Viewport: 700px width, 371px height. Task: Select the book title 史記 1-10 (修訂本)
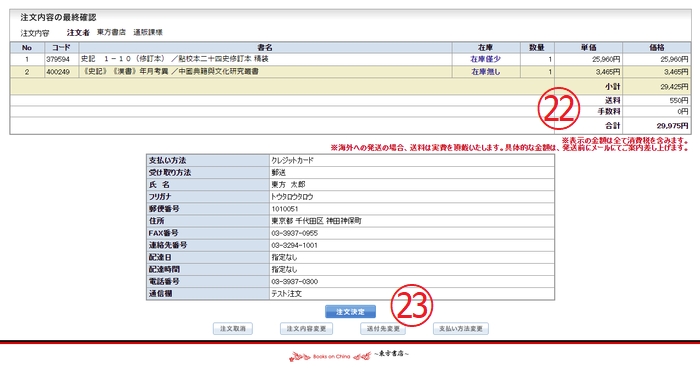click(x=175, y=59)
